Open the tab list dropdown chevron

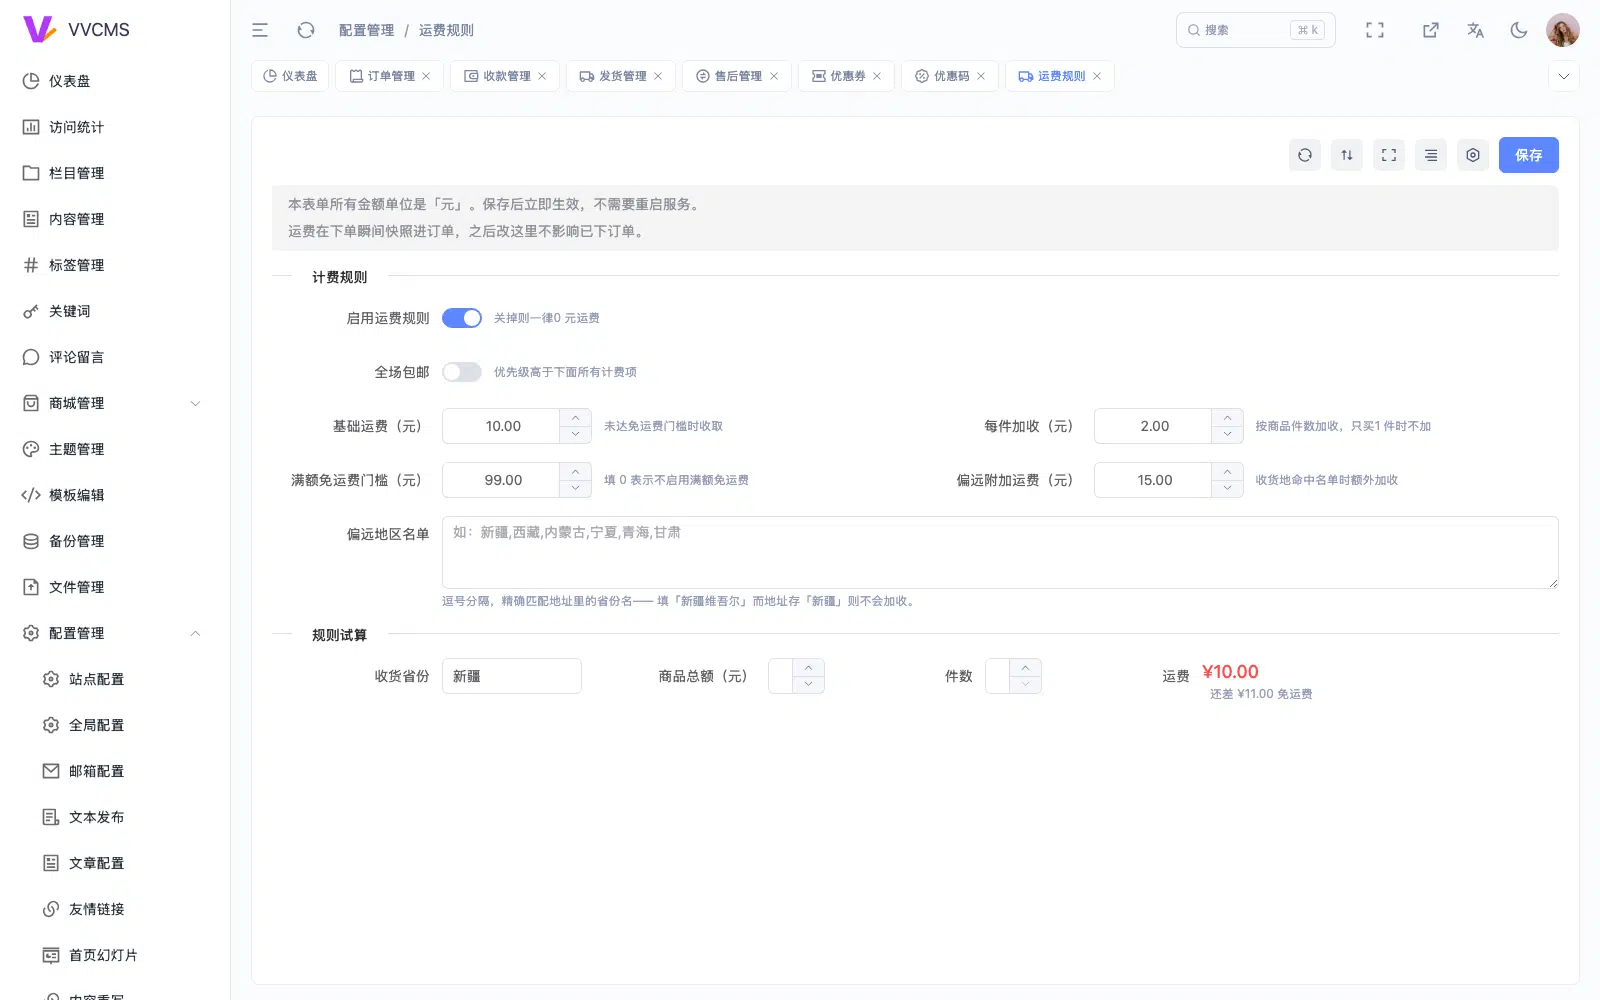1564,76
